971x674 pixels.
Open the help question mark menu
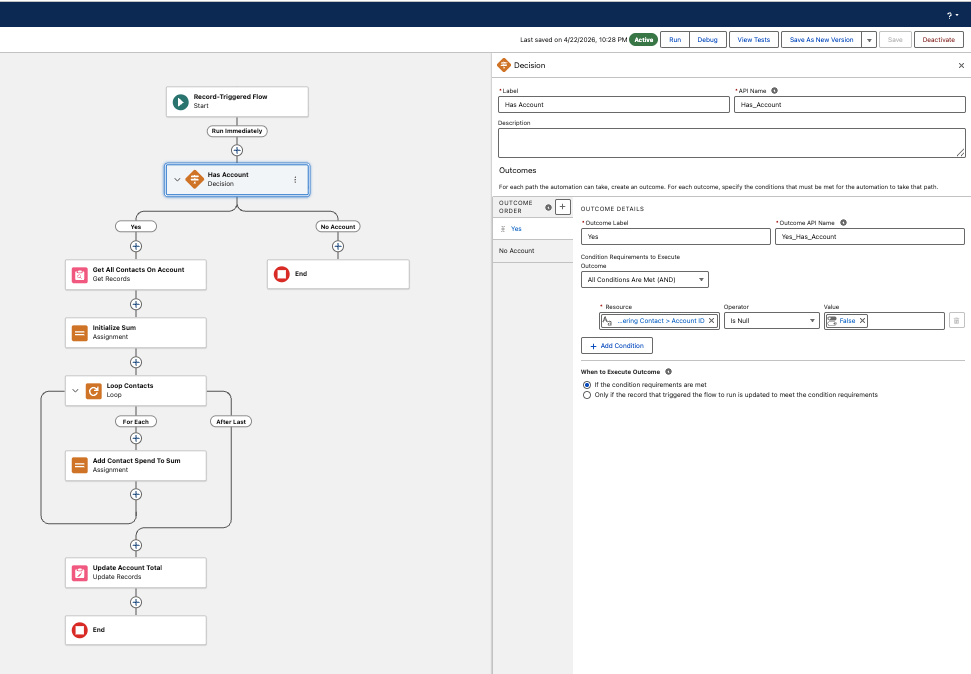952,15
